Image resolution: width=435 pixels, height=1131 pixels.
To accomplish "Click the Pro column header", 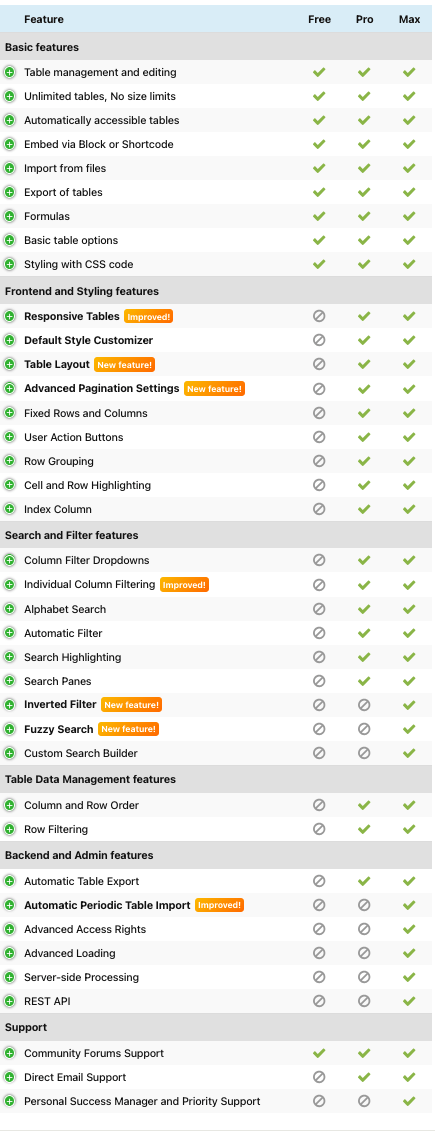I will point(364,19).
